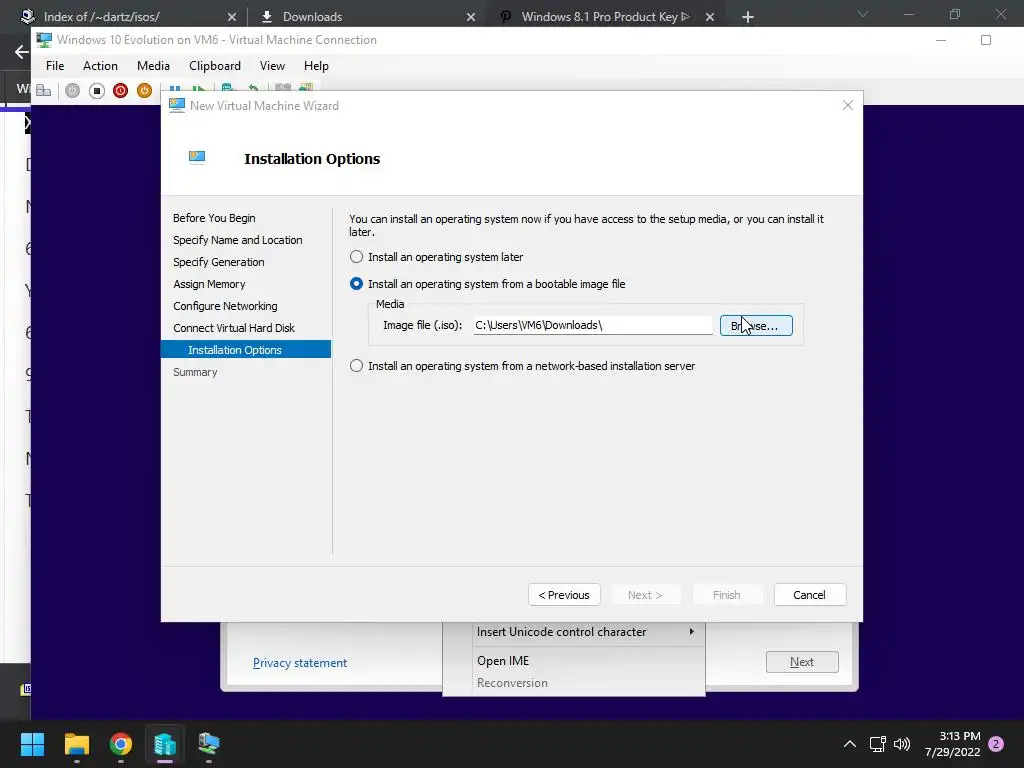Select Install an operating system later
This screenshot has height=768, width=1024.
(356, 257)
